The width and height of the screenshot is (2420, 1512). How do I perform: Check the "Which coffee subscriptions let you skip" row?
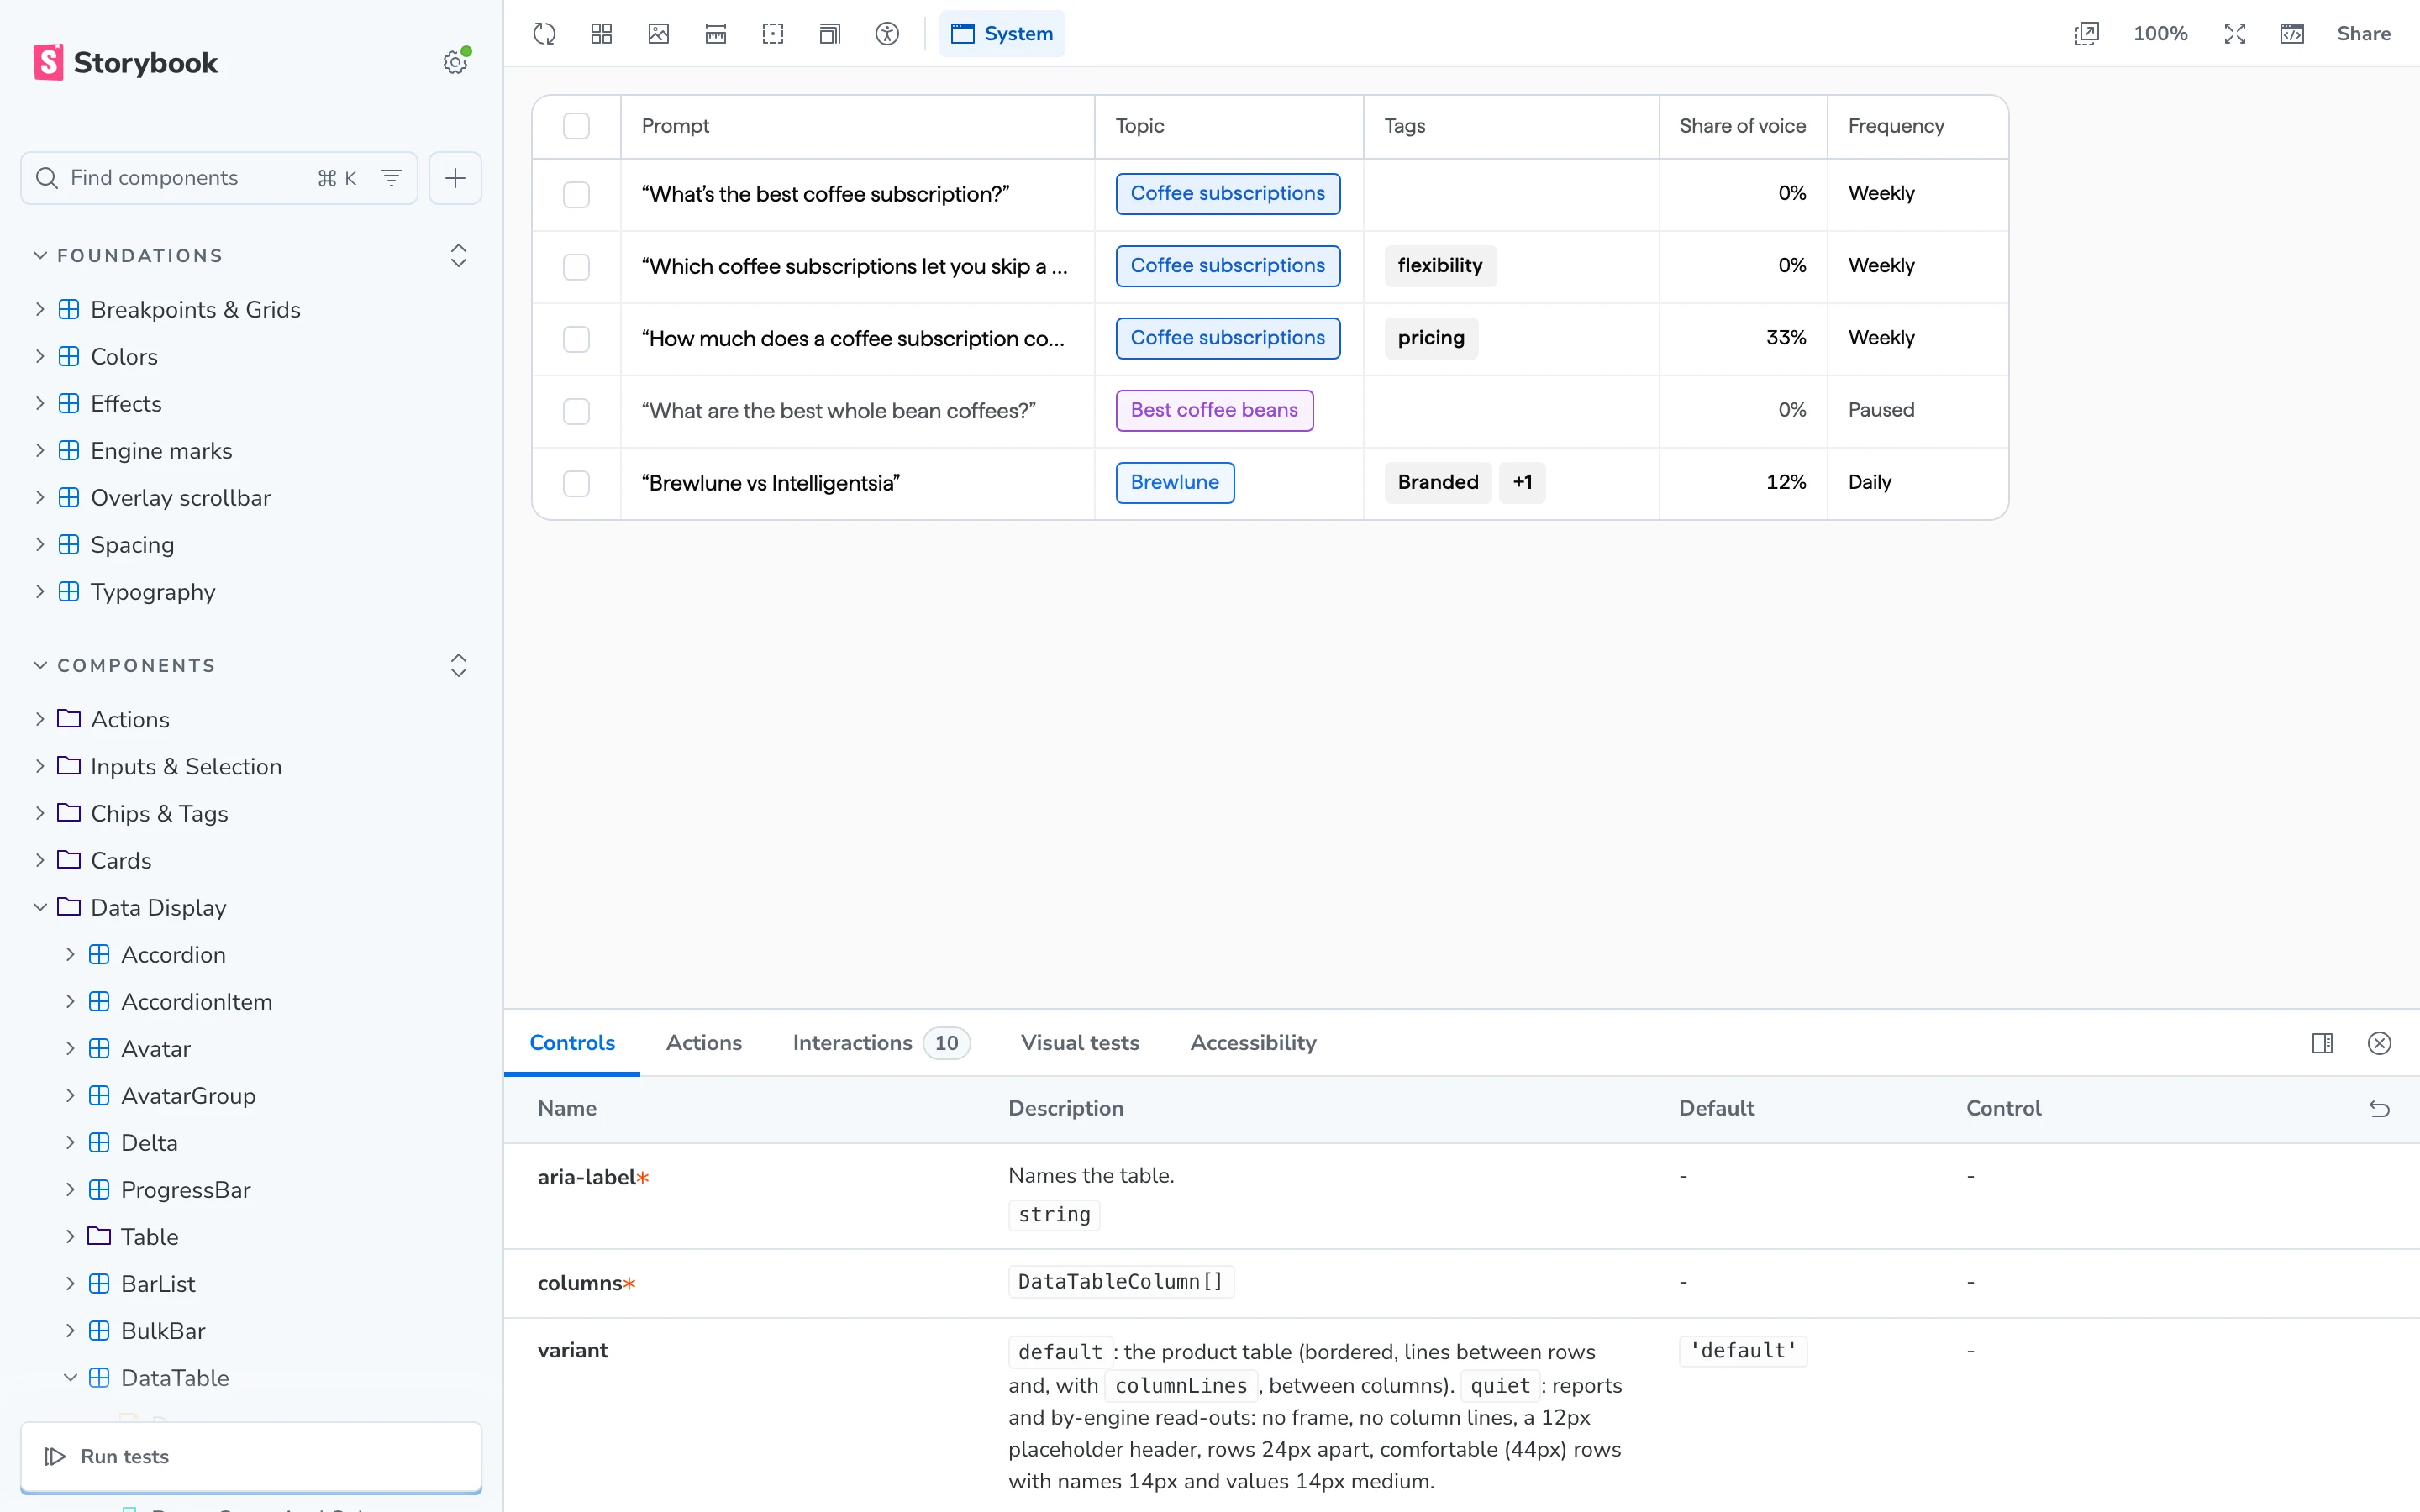576,266
